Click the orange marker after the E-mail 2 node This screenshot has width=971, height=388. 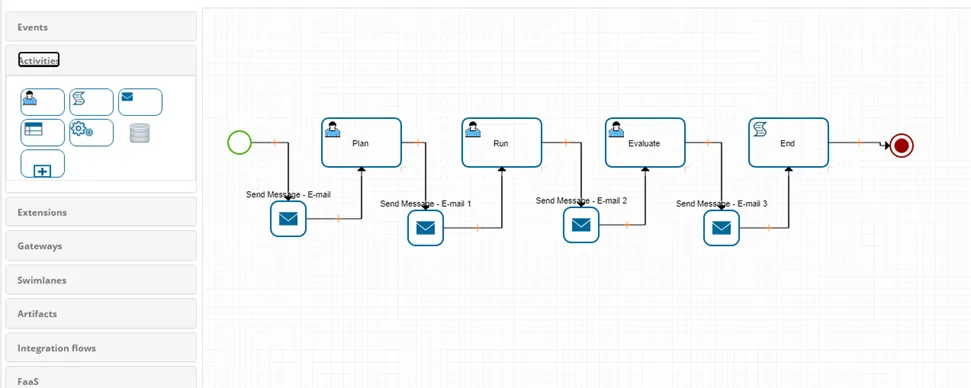[x=627, y=225]
